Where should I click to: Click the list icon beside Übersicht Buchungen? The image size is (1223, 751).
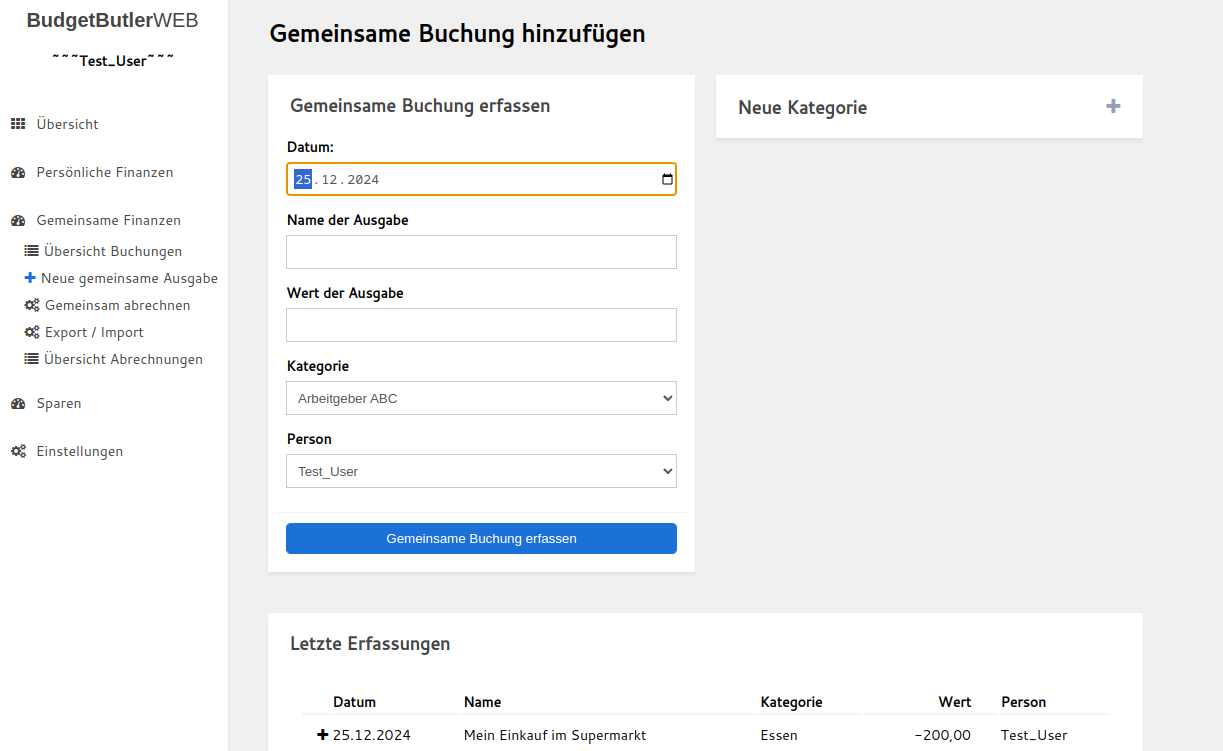click(x=31, y=249)
